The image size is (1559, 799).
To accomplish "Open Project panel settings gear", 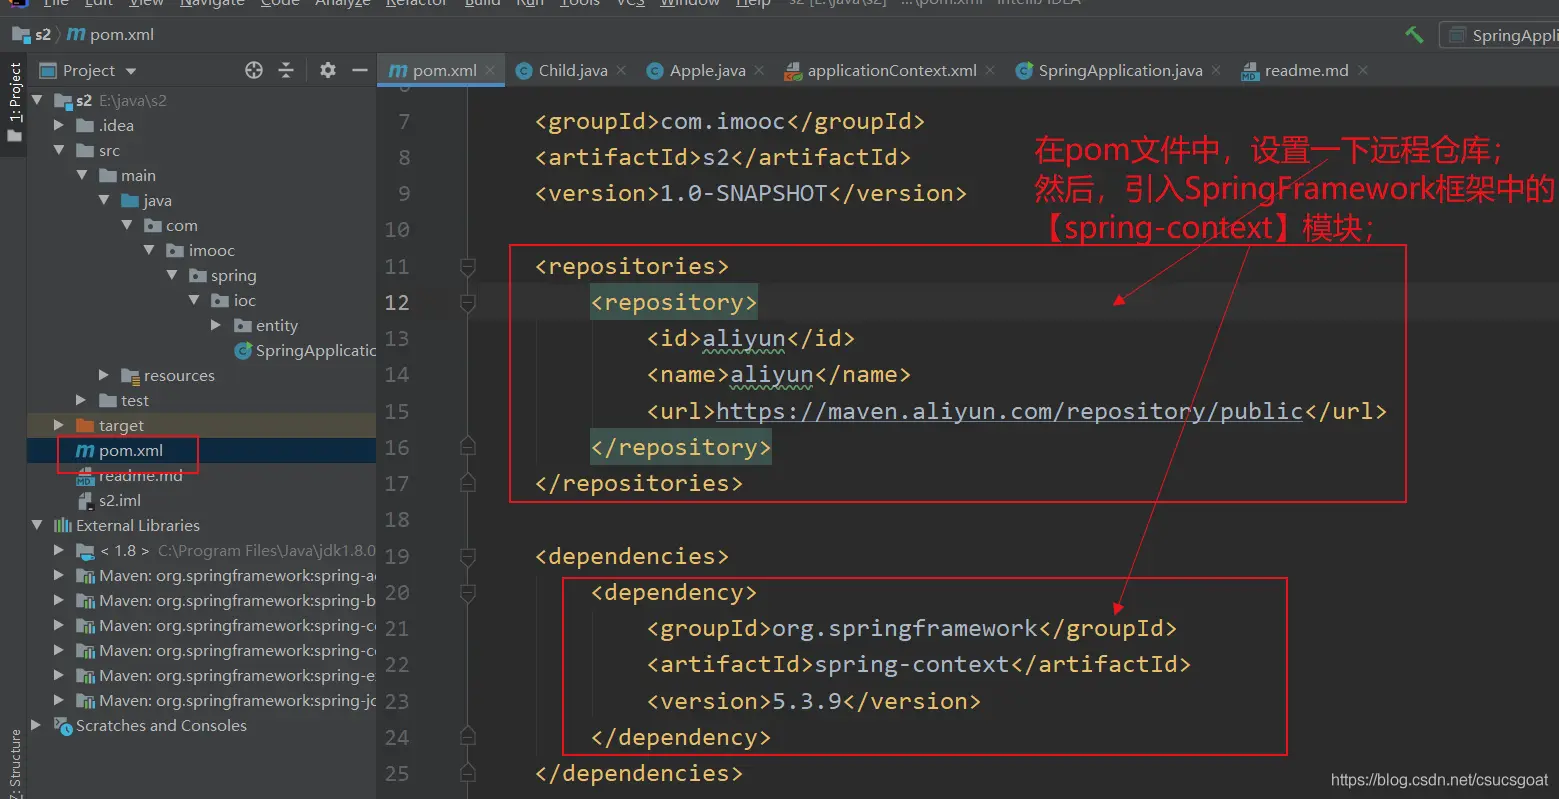I will (x=328, y=70).
